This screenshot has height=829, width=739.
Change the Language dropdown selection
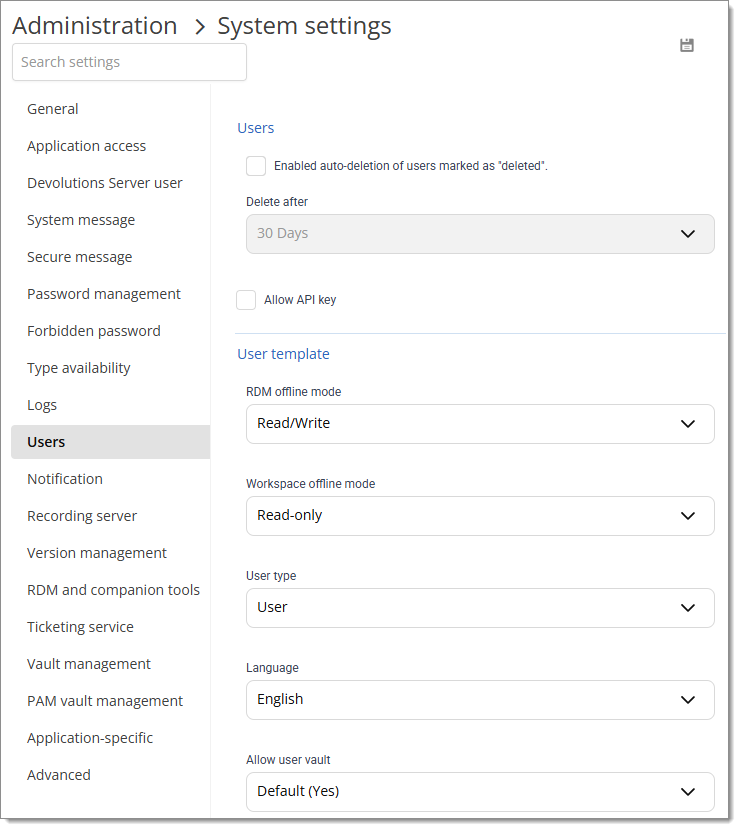(x=480, y=700)
